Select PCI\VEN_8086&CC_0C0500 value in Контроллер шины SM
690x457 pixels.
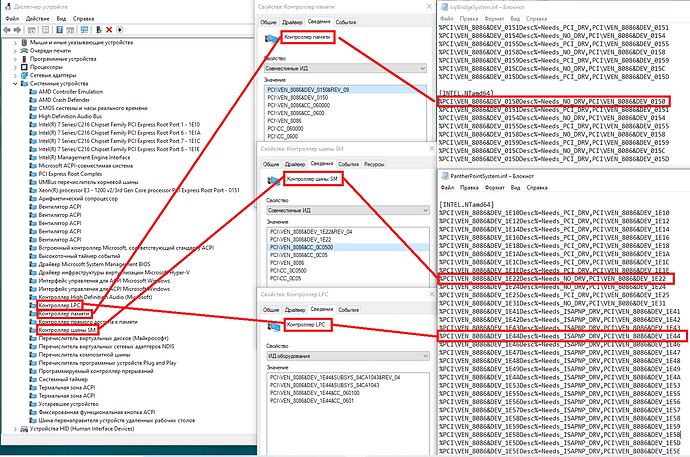(x=348, y=247)
